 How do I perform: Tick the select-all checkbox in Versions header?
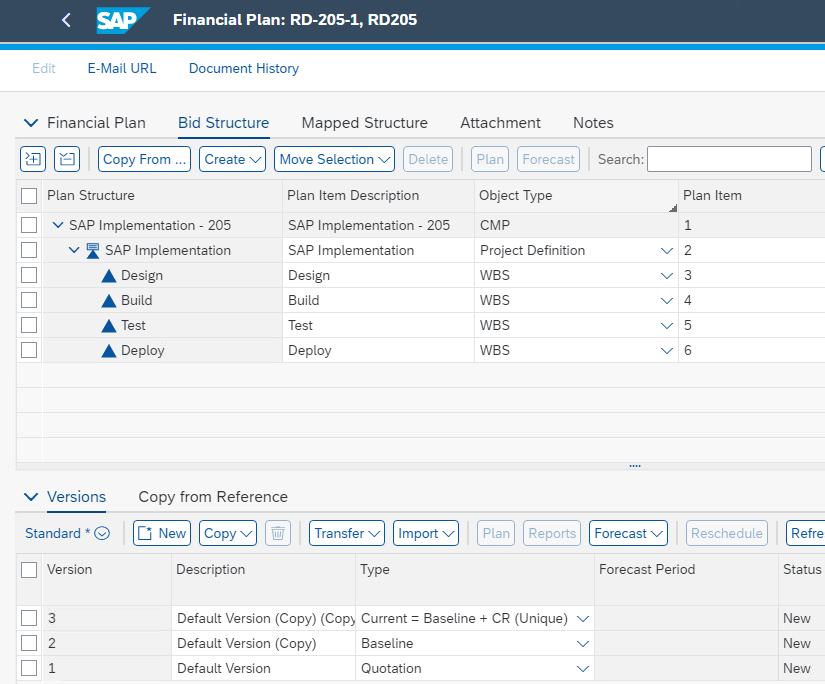(x=29, y=570)
